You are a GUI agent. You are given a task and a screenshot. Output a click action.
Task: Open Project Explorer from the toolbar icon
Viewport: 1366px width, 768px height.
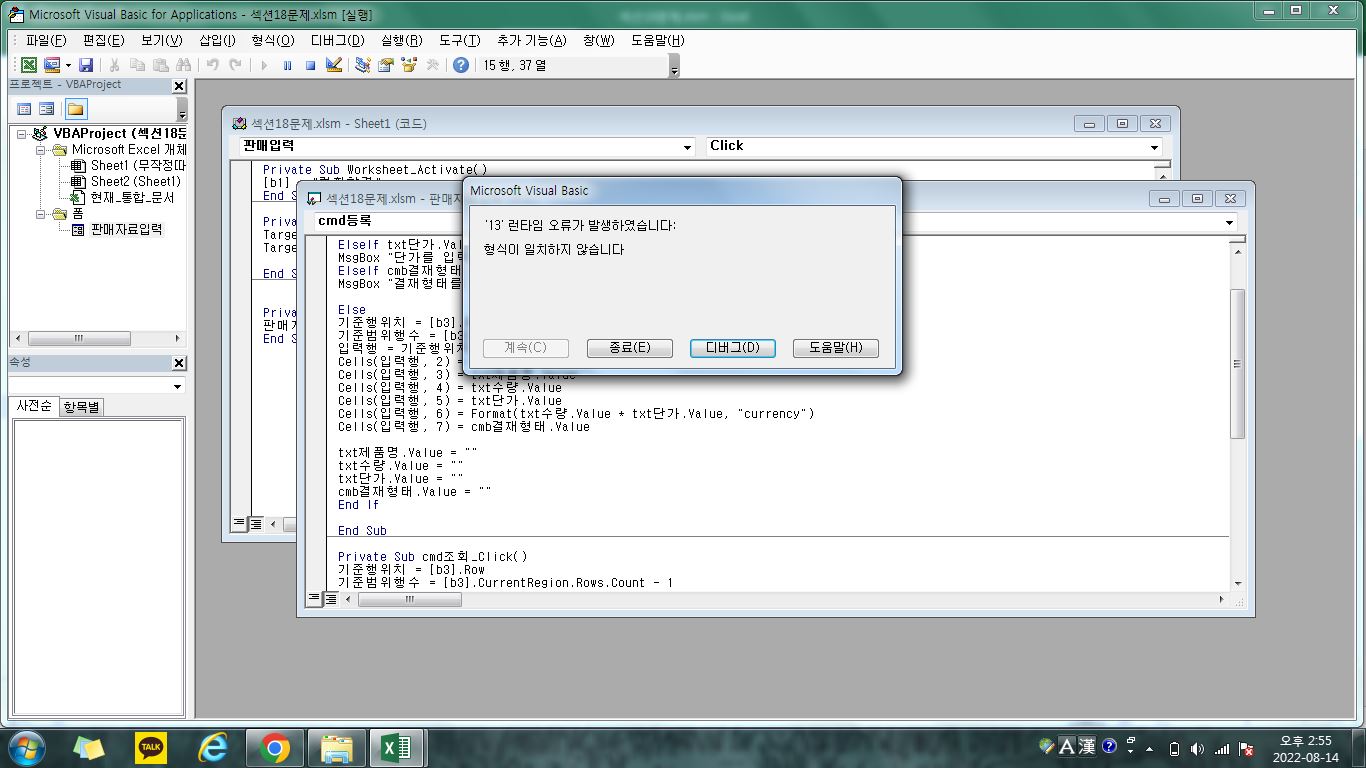click(x=363, y=65)
